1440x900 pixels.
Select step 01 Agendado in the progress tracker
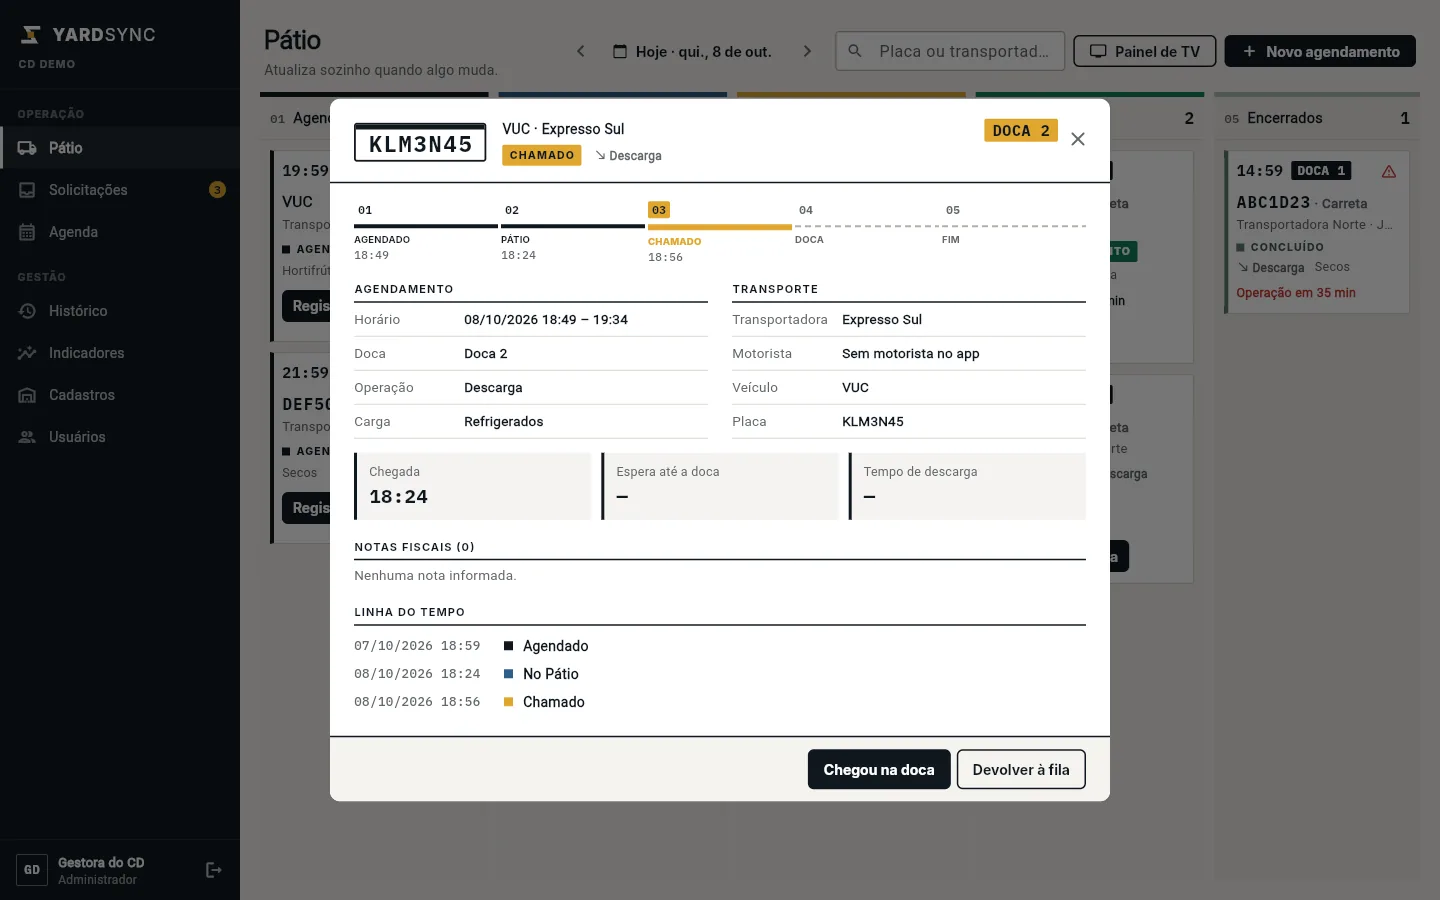tap(426, 232)
